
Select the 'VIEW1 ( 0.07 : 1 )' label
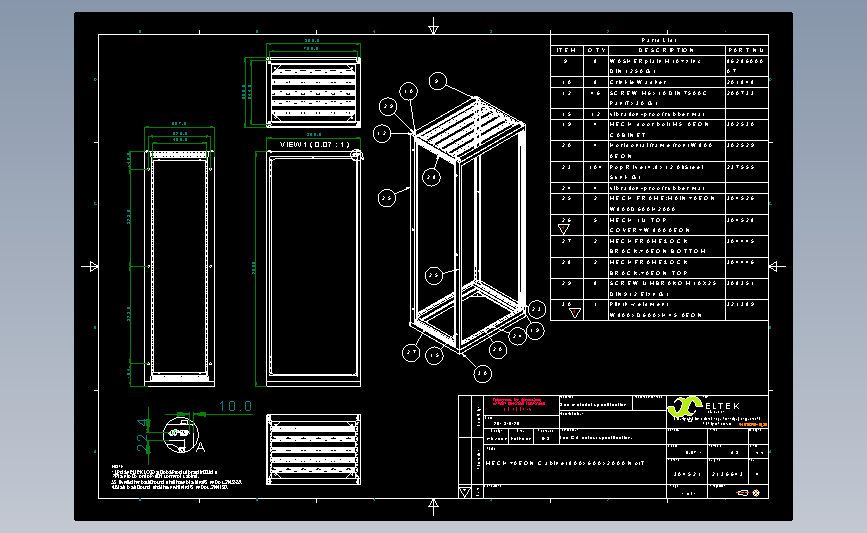(315, 144)
